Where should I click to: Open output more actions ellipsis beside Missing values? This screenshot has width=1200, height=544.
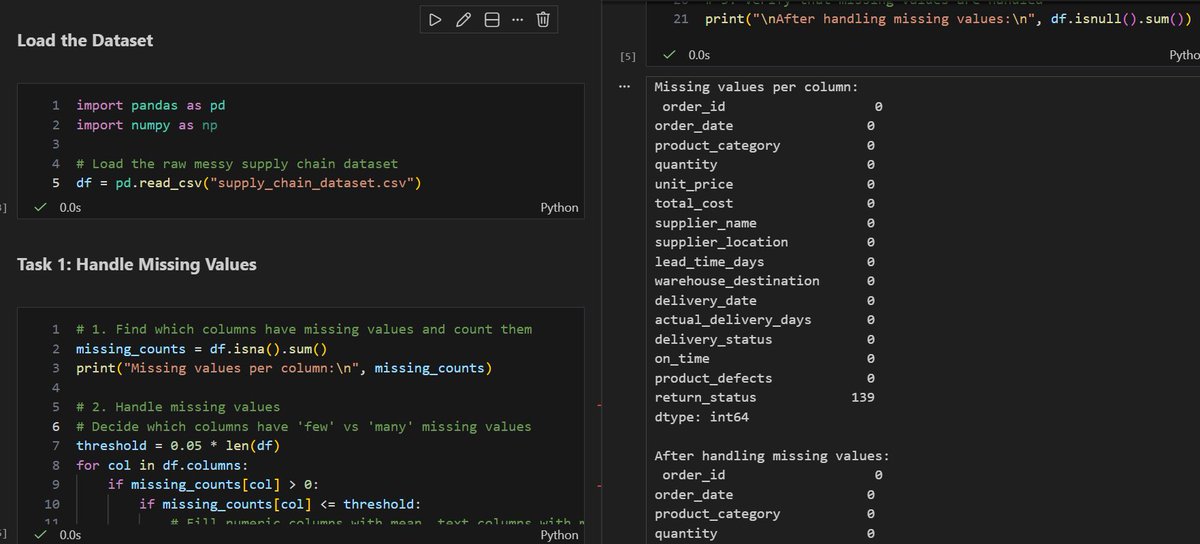pos(625,86)
